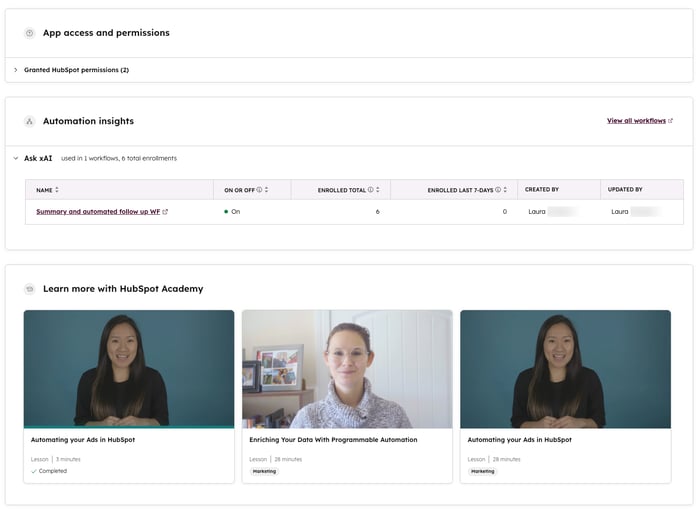This screenshot has width=700, height=511.
Task: Click the 'Lesson | 3 minutes' text on first card
Action: (55, 460)
